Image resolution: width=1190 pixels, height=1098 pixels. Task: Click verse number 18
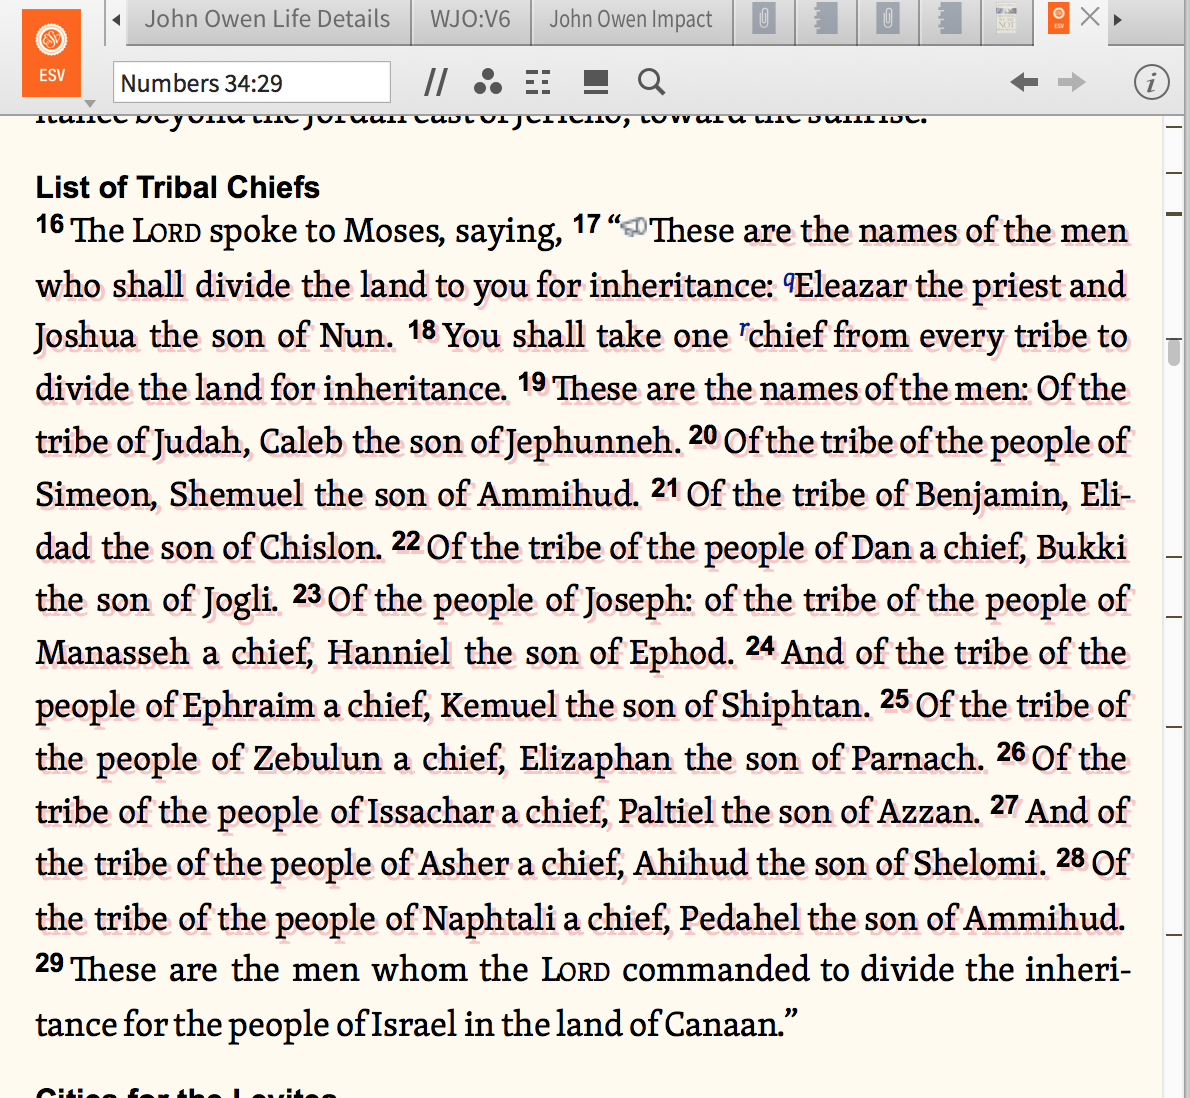(x=422, y=329)
